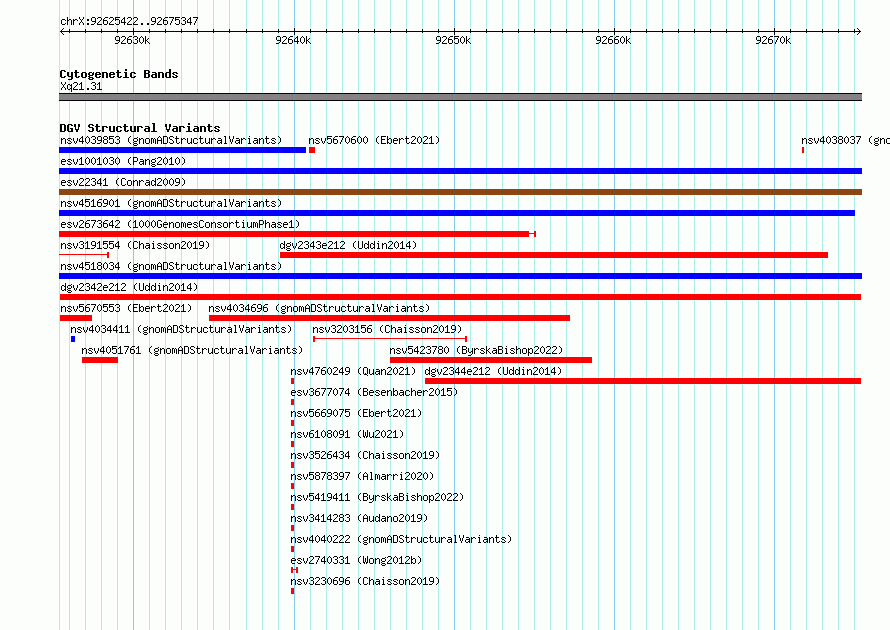Screen dimensions: 890x630
Task: Select the red dgv2344e212 variant bar
Action: (643, 381)
